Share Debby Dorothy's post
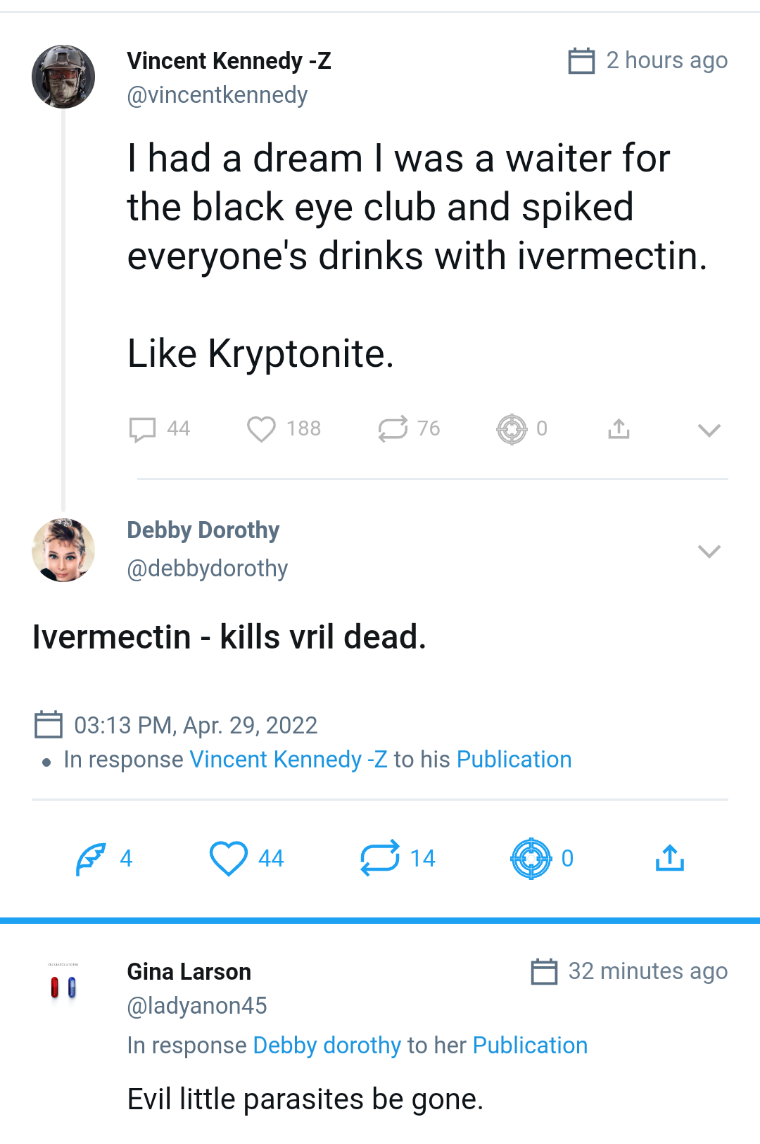760x1144 pixels. click(669, 858)
